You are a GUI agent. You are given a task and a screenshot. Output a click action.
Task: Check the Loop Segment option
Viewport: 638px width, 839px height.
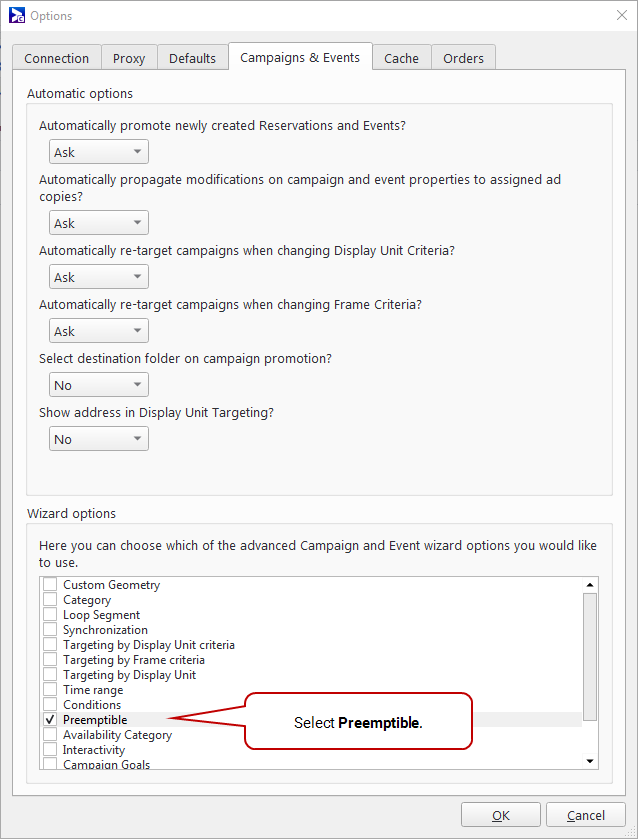point(50,615)
